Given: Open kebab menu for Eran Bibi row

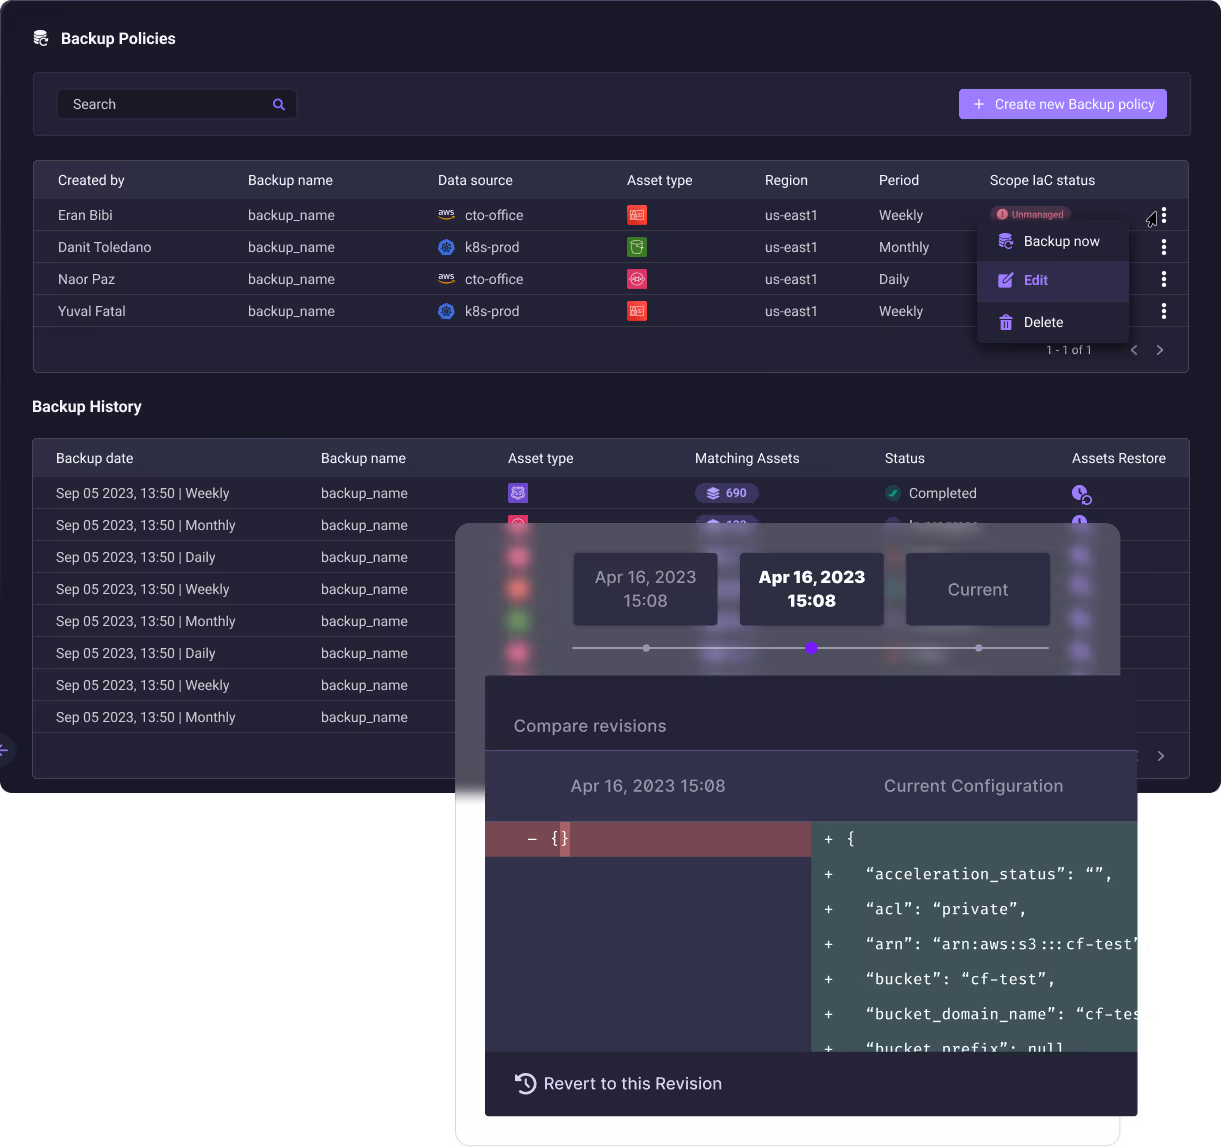Looking at the screenshot, I should pyautogui.click(x=1164, y=215).
